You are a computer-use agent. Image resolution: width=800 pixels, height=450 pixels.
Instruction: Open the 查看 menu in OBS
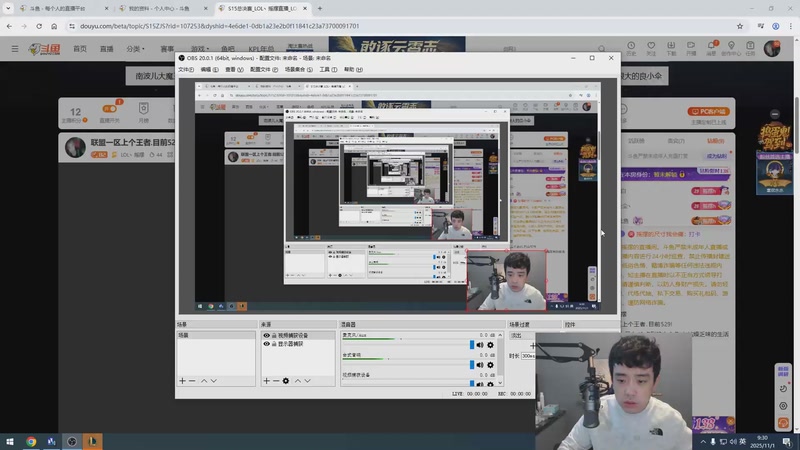[x=234, y=69]
